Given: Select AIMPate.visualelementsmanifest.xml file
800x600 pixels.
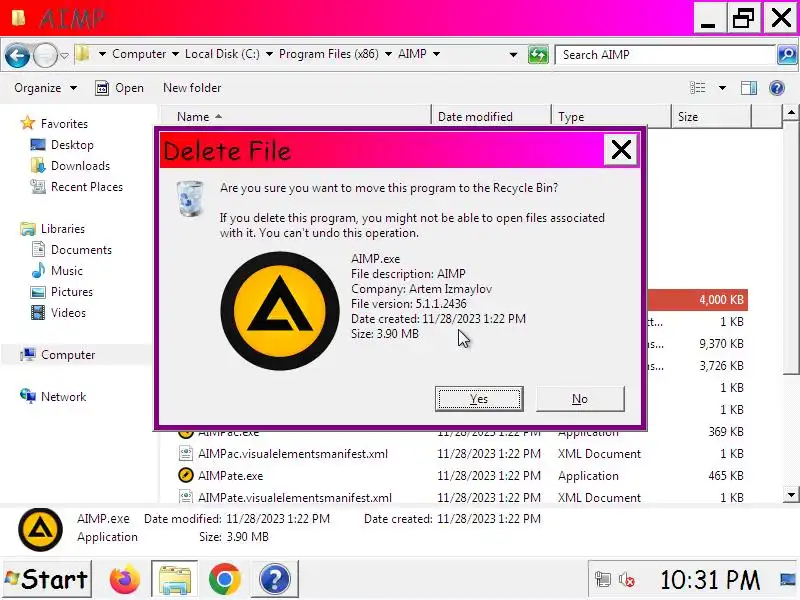Looking at the screenshot, I should pos(294,497).
